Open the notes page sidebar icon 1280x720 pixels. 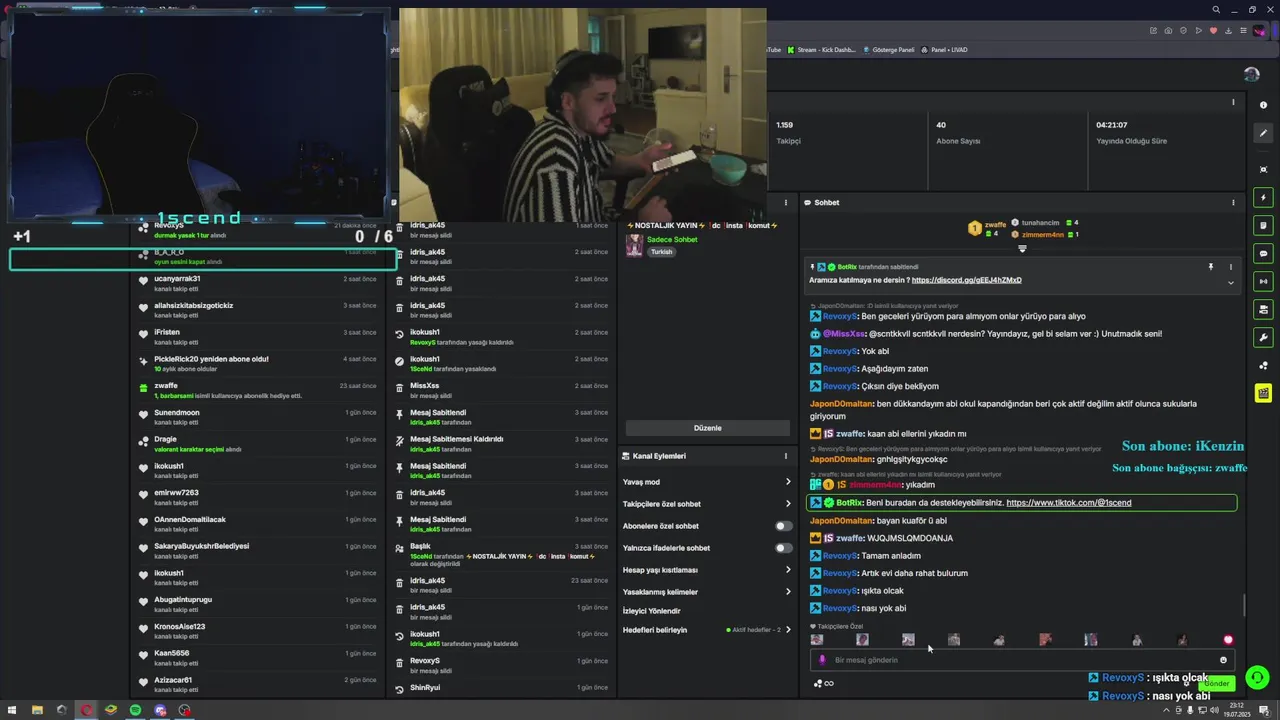1263,226
